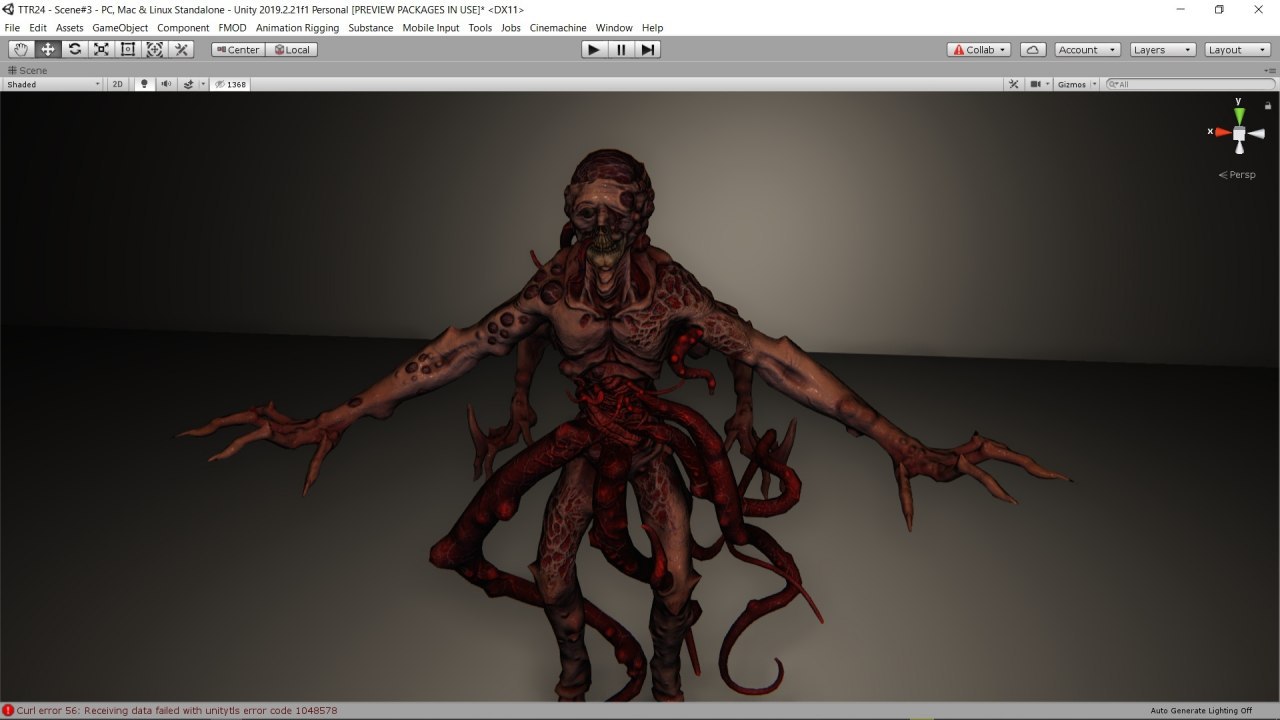
Task: Toggle 2D scene view
Action: [117, 84]
